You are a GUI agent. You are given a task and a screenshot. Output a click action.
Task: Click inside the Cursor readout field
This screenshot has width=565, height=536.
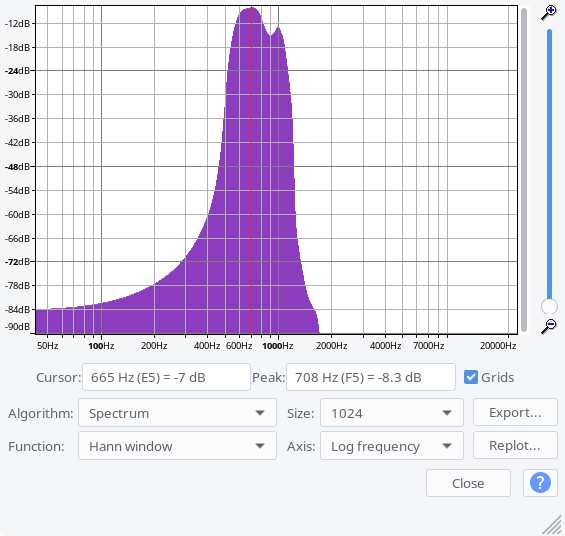click(166, 377)
